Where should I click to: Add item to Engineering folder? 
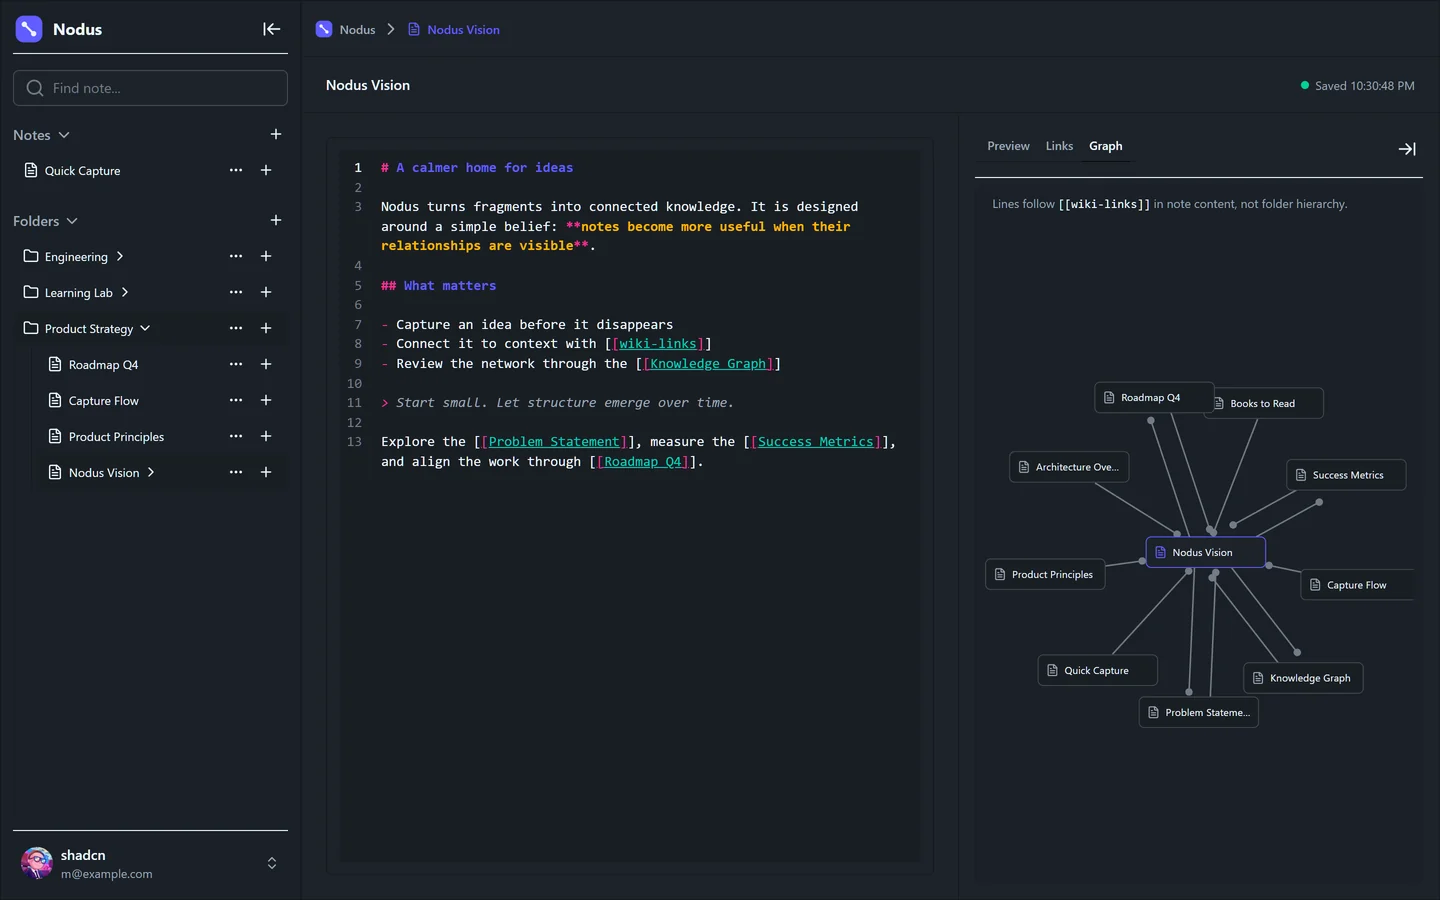click(266, 256)
